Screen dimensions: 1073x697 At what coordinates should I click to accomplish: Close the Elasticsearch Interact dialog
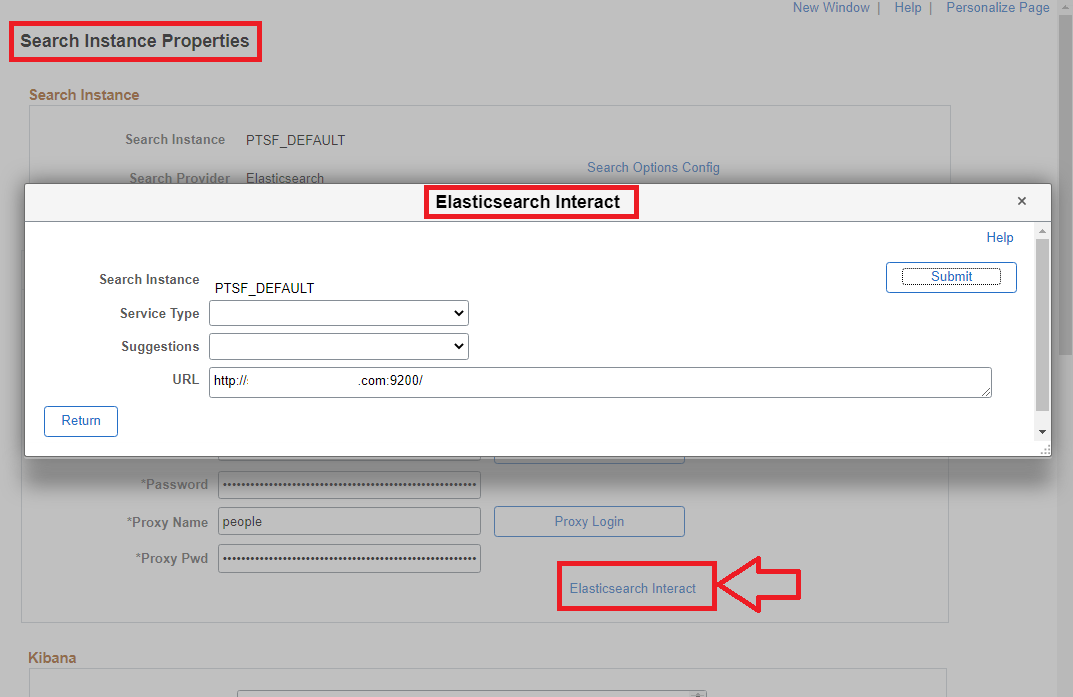pos(1022,201)
